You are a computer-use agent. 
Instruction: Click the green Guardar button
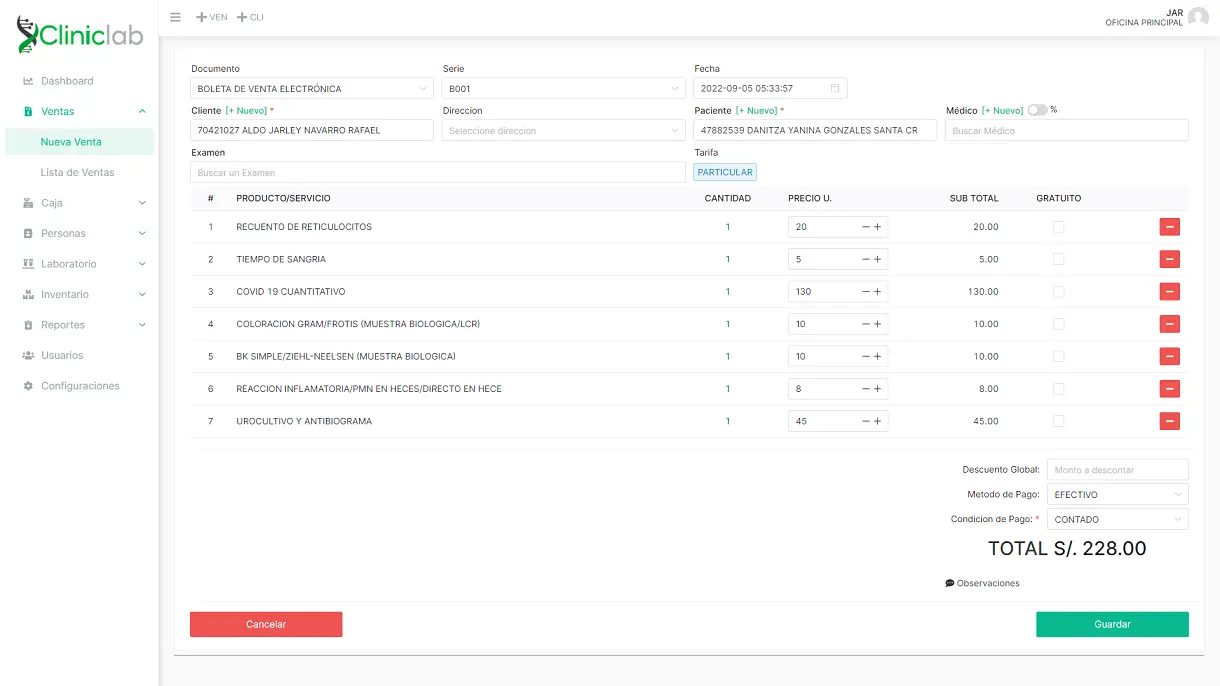coord(1112,624)
